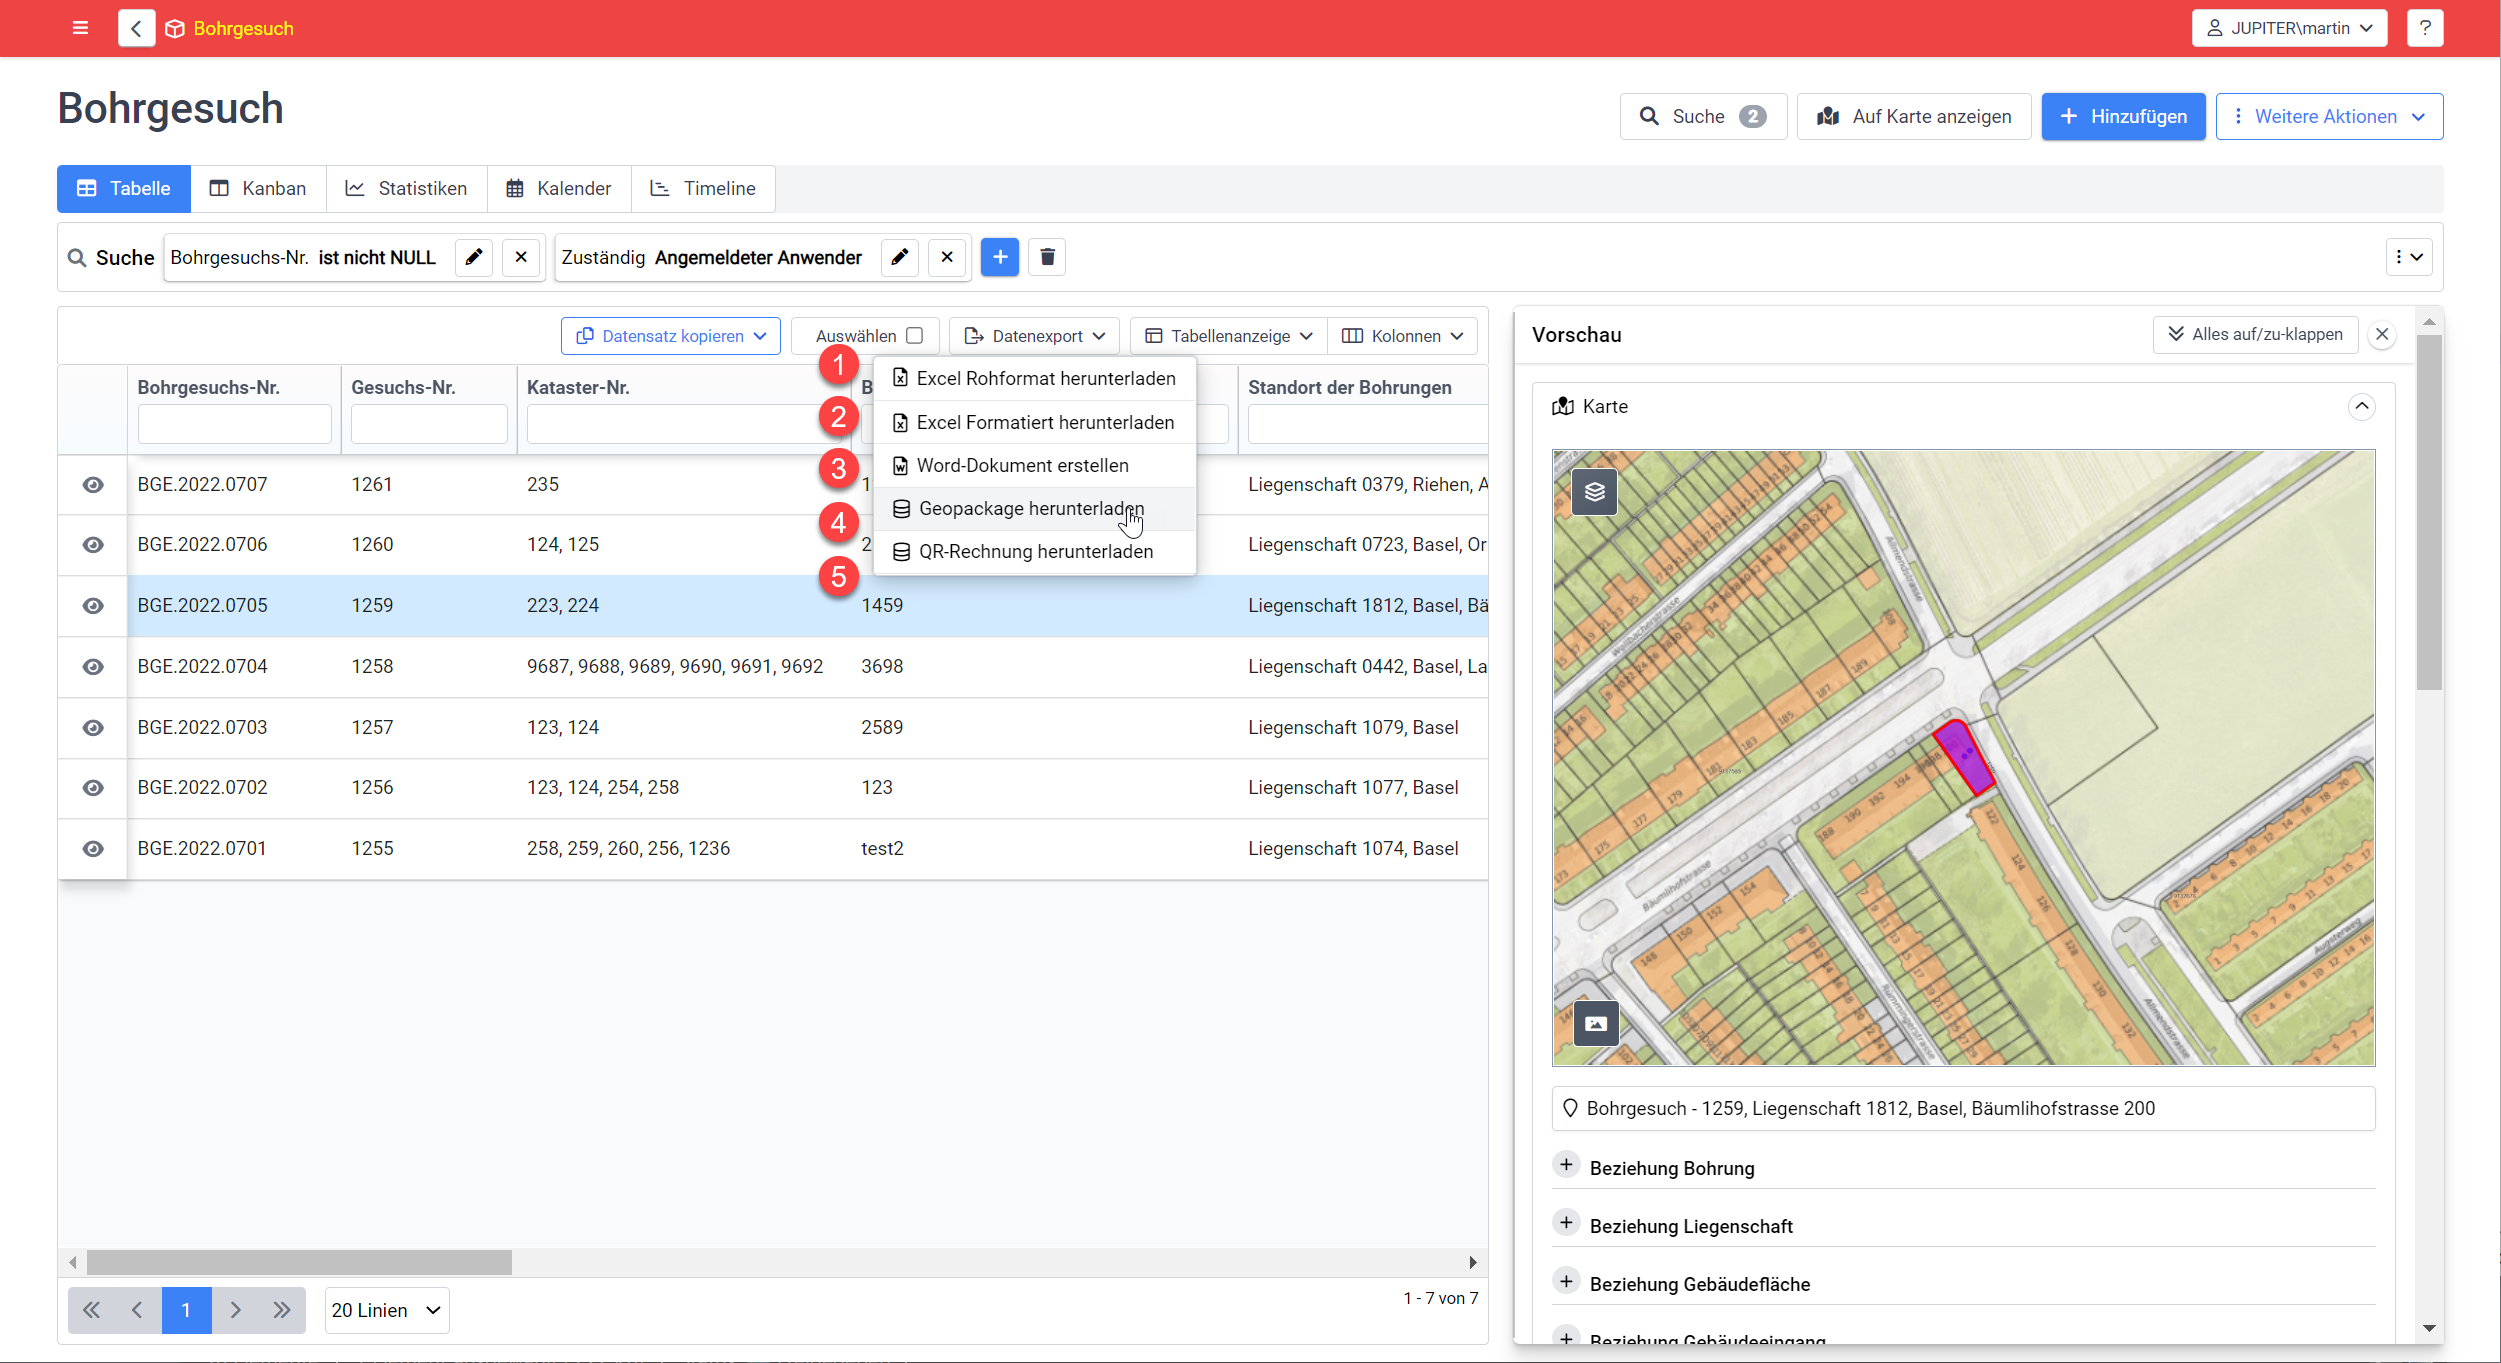Select the Tabelle tab
2501x1363 pixels.
point(124,189)
